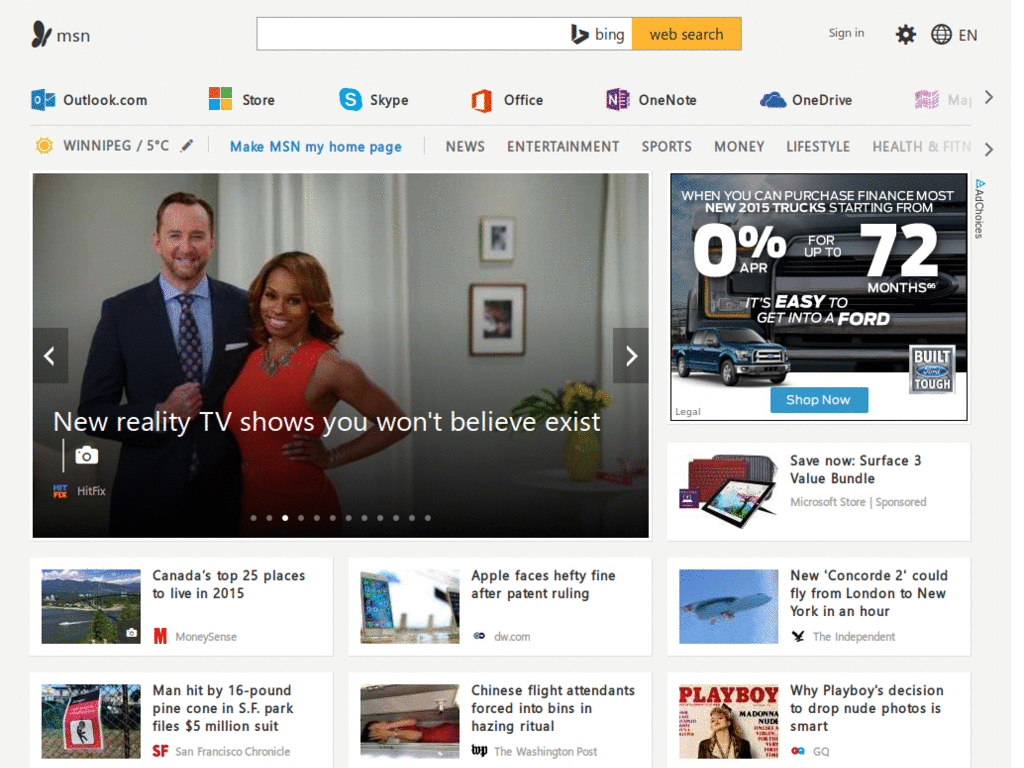The width and height of the screenshot is (1024, 768).
Task: Open the NEWS section
Action: pyautogui.click(x=465, y=146)
